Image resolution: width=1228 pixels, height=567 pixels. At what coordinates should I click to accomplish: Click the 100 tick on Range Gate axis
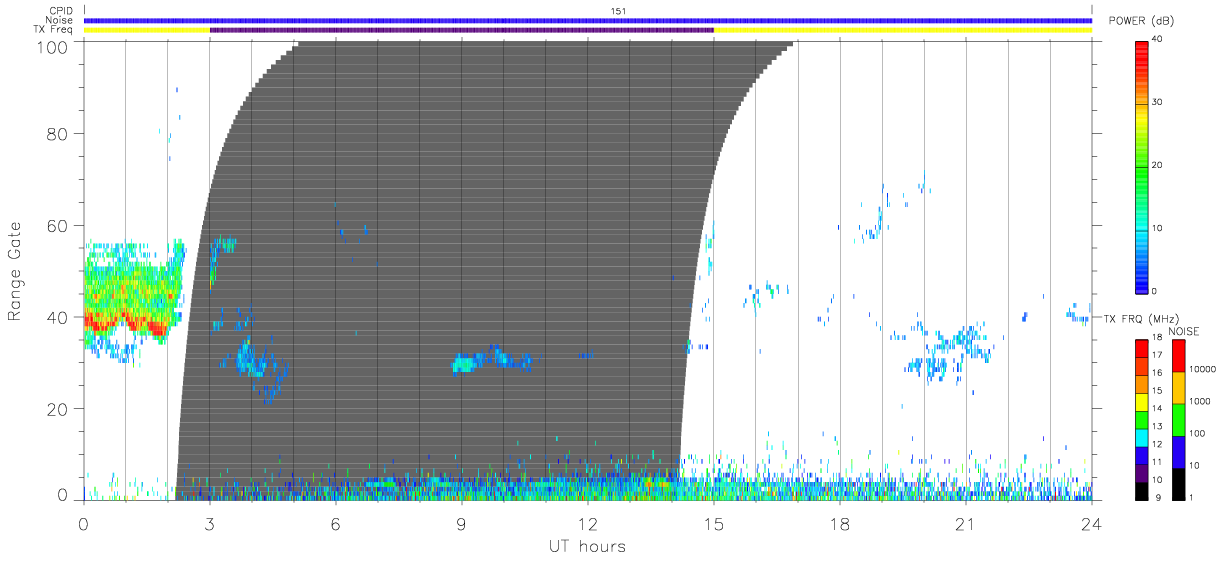coord(51,47)
